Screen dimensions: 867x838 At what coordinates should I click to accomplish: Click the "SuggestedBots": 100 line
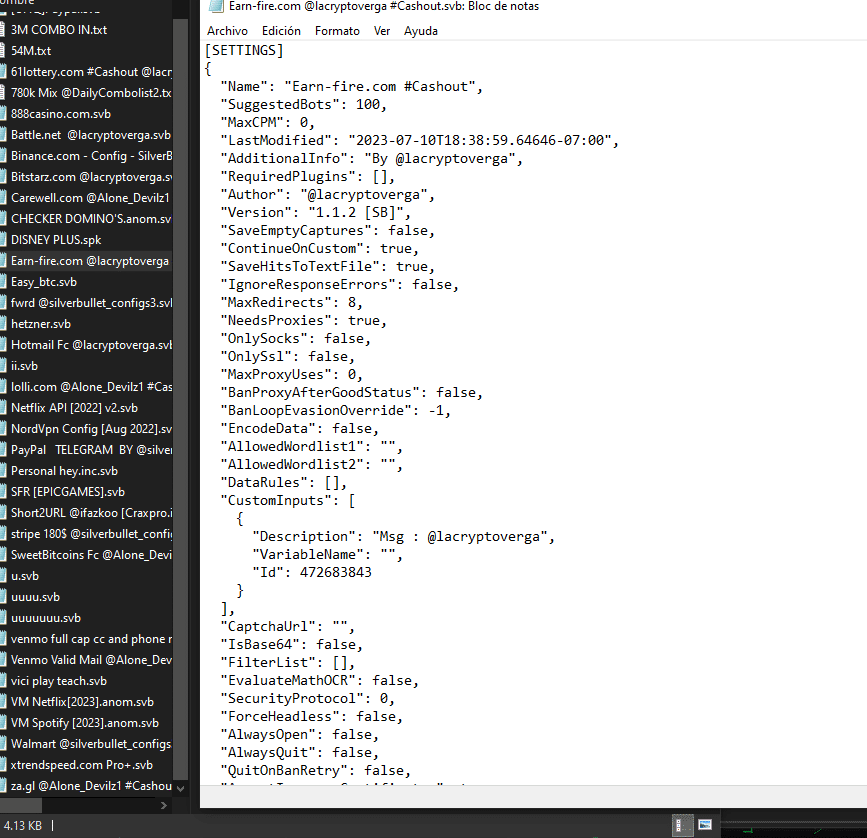point(304,104)
